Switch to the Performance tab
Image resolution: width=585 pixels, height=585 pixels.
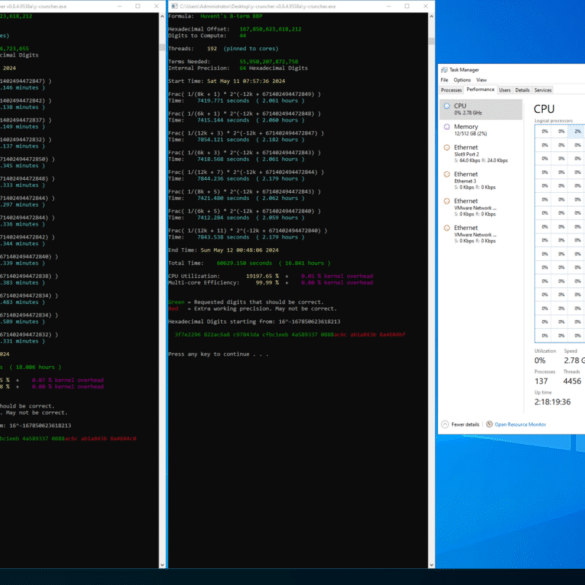[480, 90]
